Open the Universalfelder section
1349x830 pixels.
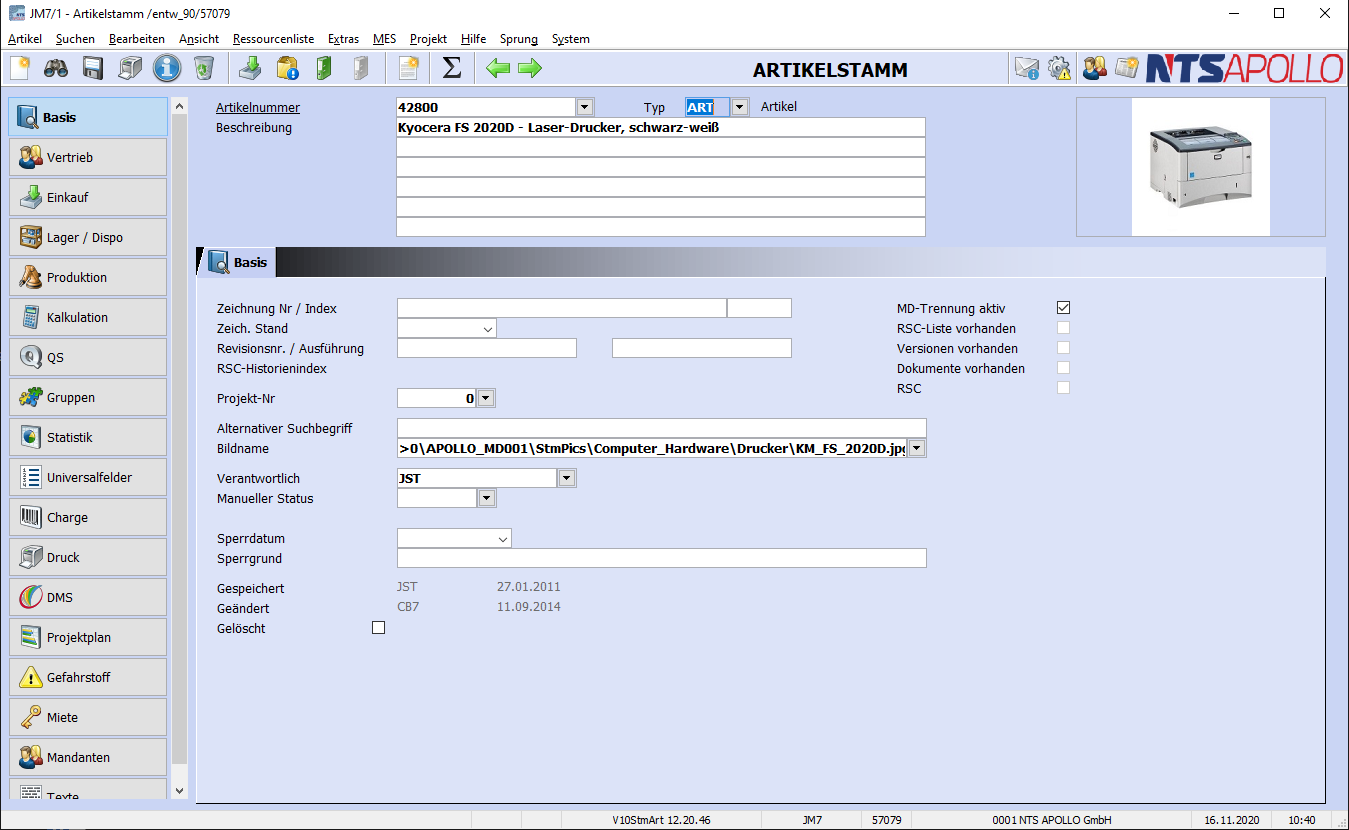(x=88, y=477)
